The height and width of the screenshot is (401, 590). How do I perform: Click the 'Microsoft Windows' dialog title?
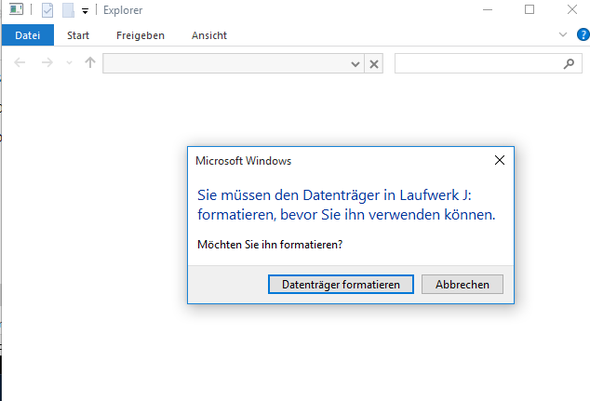[243, 161]
